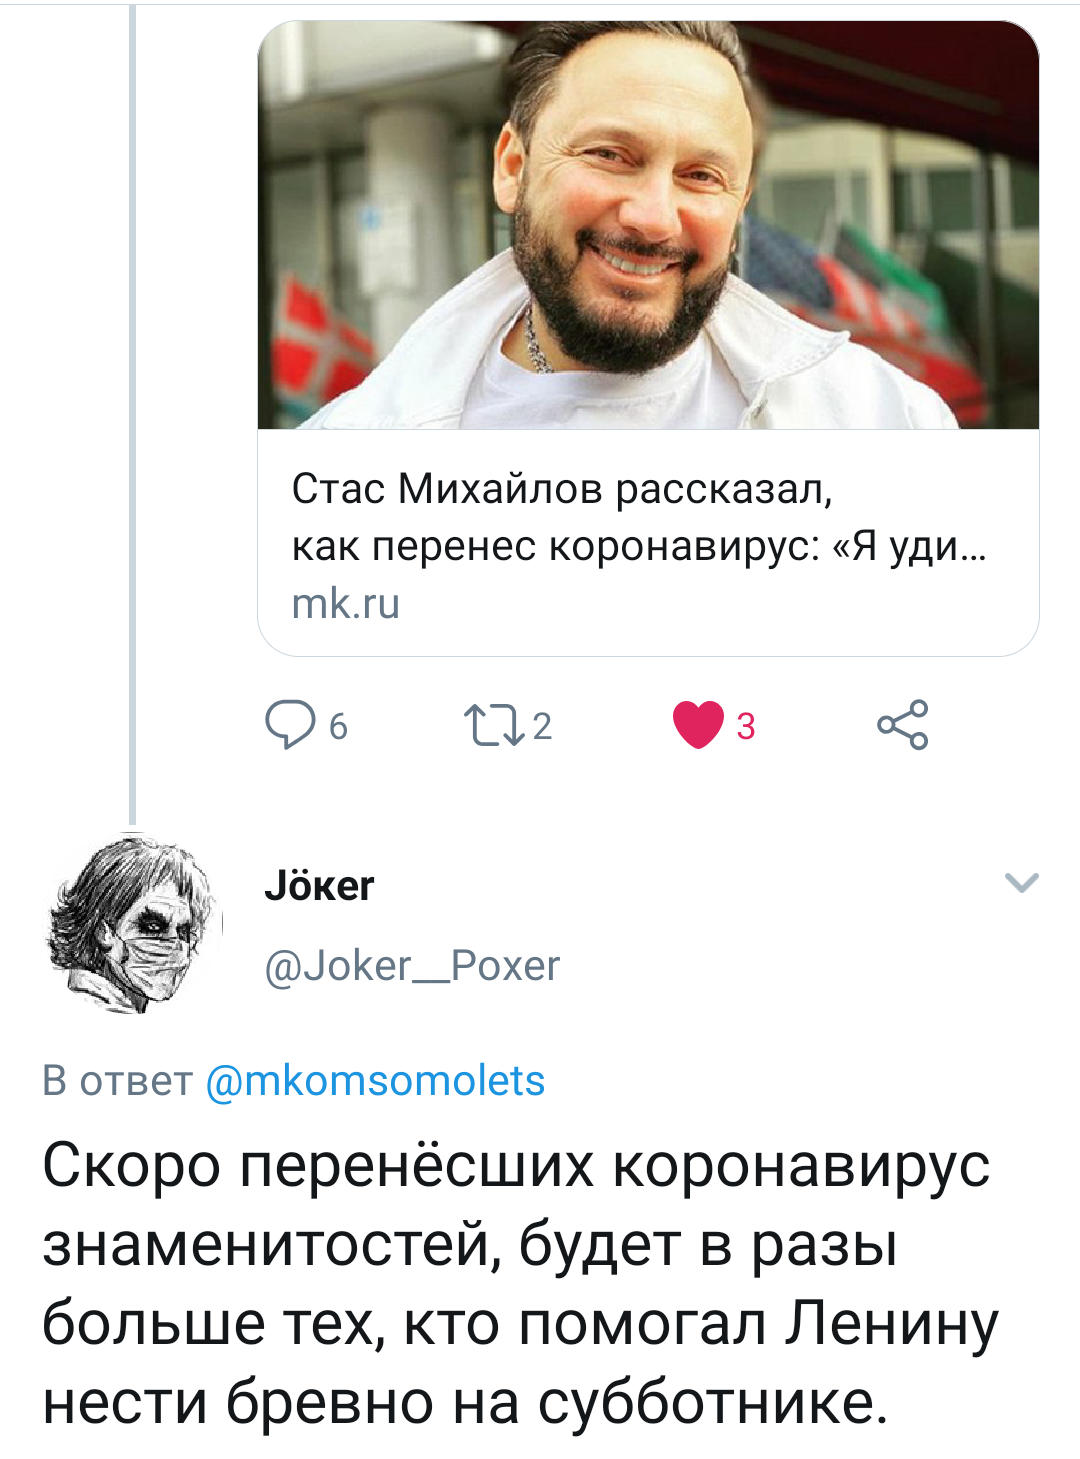
Task: Open the @Joker__Poxer handle
Action: click(x=412, y=966)
